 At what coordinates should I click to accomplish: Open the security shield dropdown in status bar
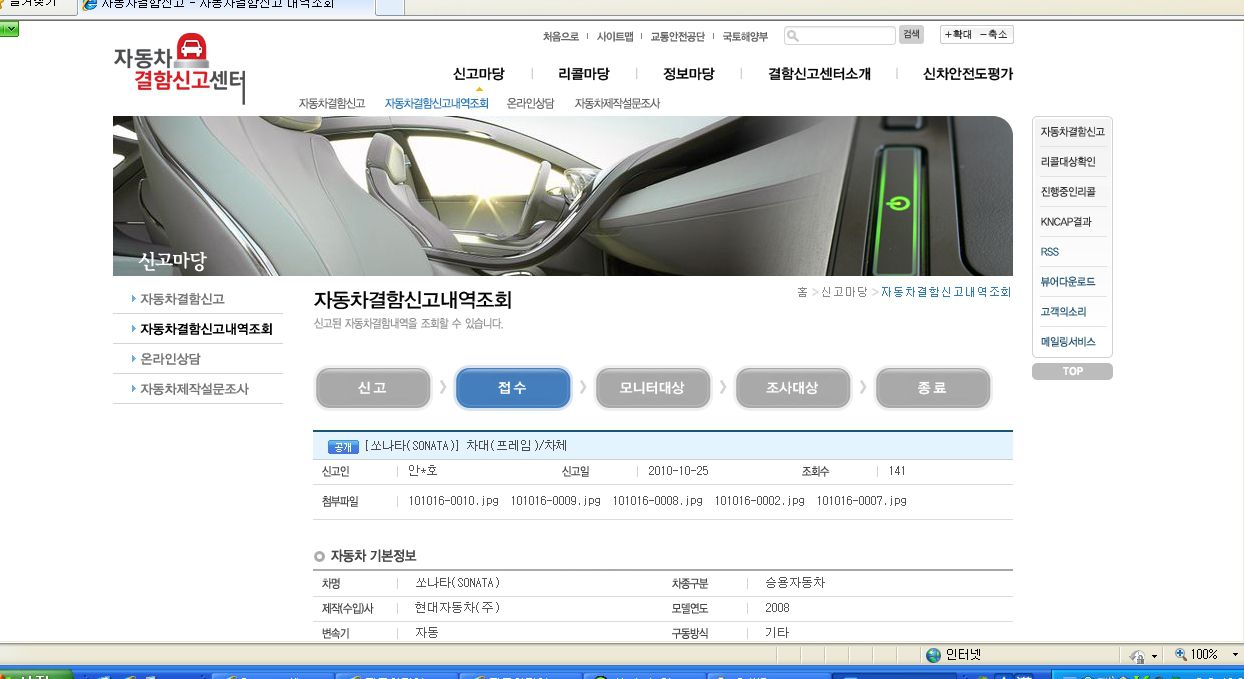click(1154, 656)
